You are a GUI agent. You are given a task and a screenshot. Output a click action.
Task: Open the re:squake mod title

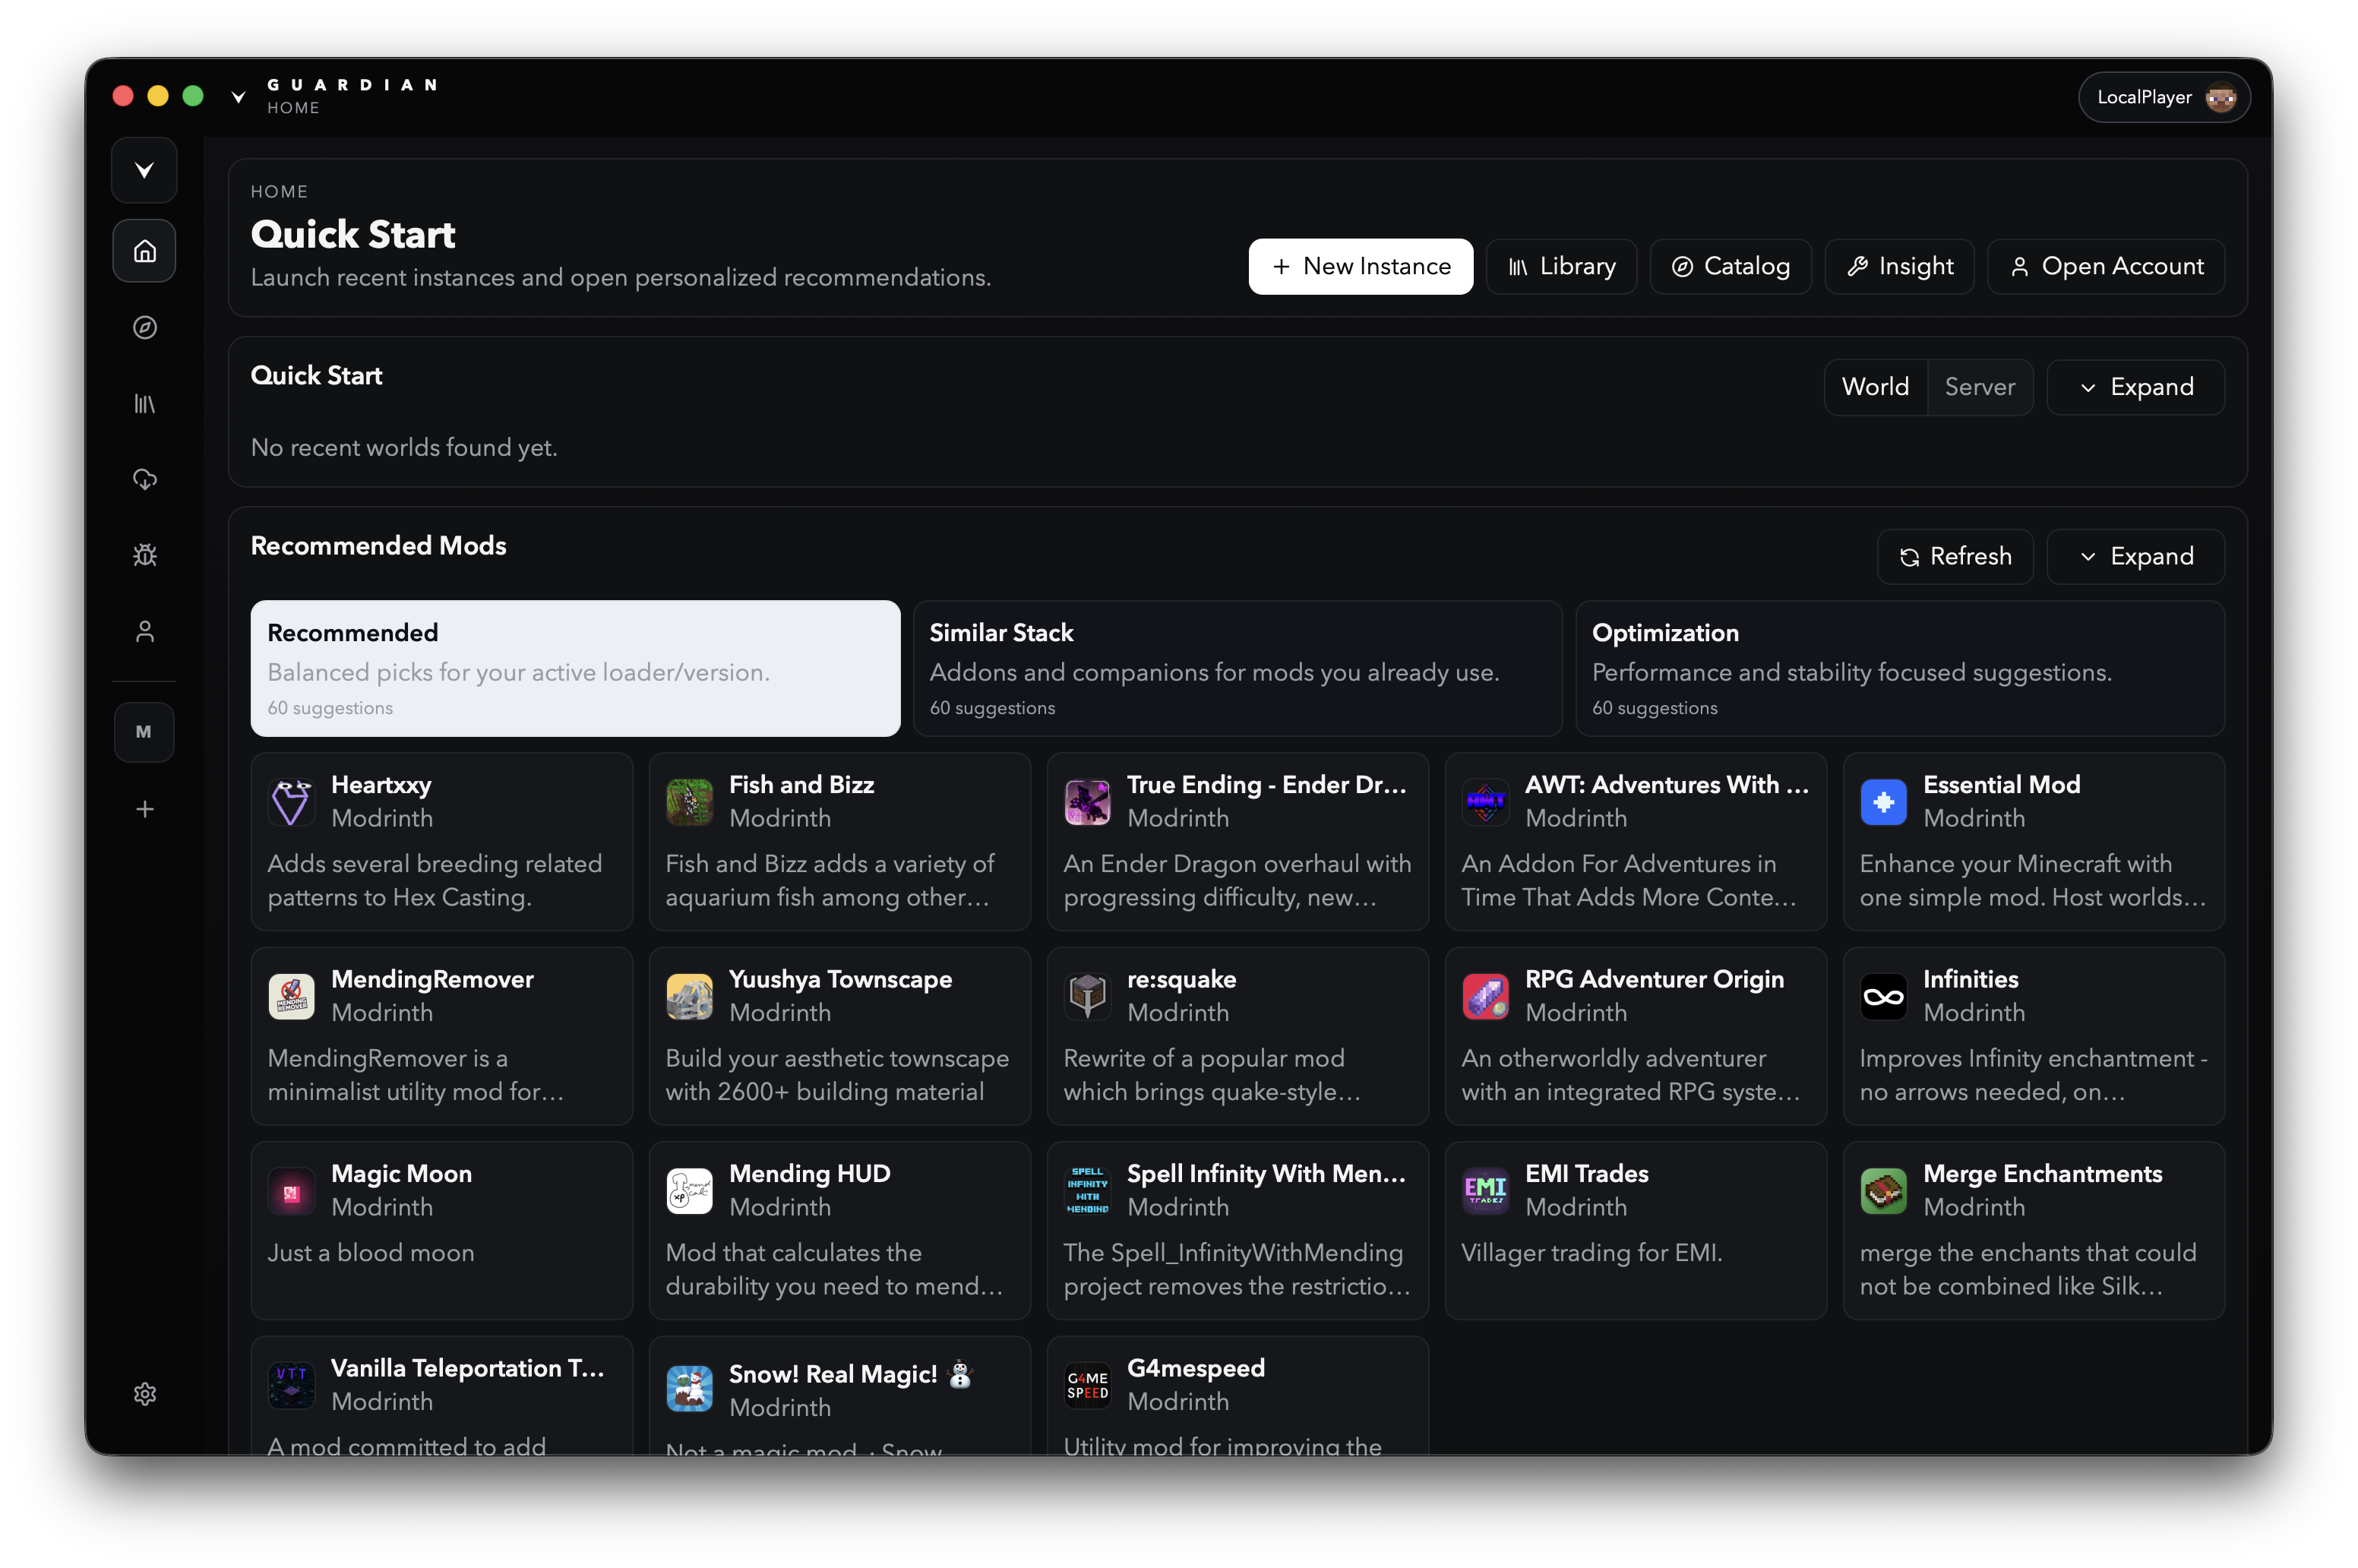[x=1181, y=979]
